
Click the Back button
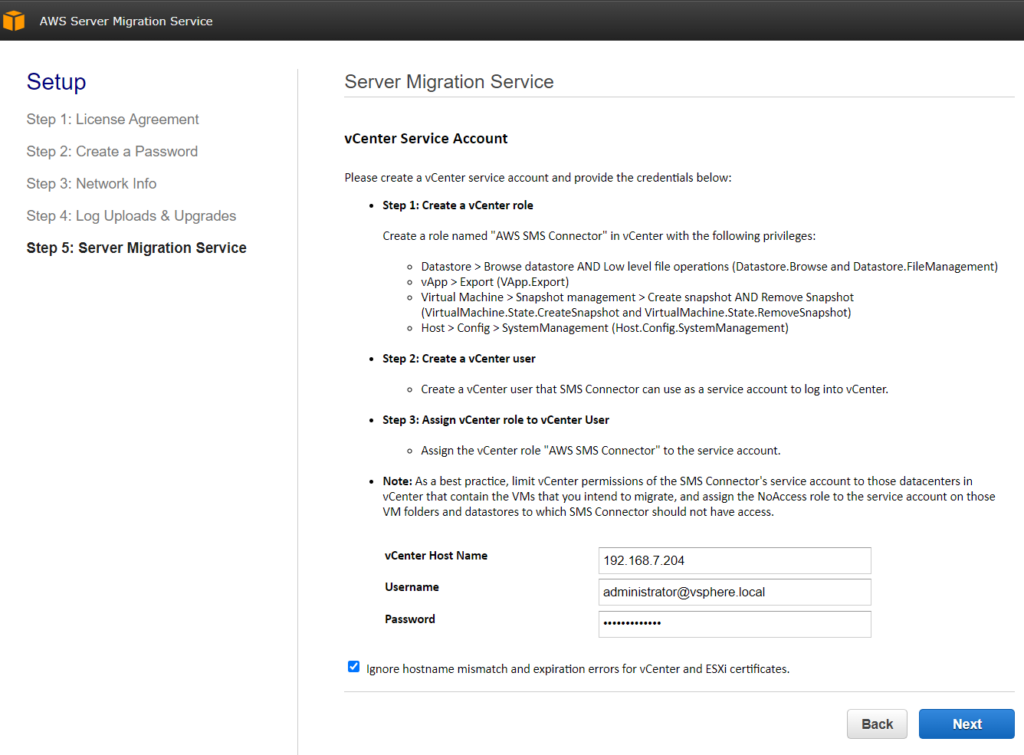pyautogui.click(x=877, y=724)
